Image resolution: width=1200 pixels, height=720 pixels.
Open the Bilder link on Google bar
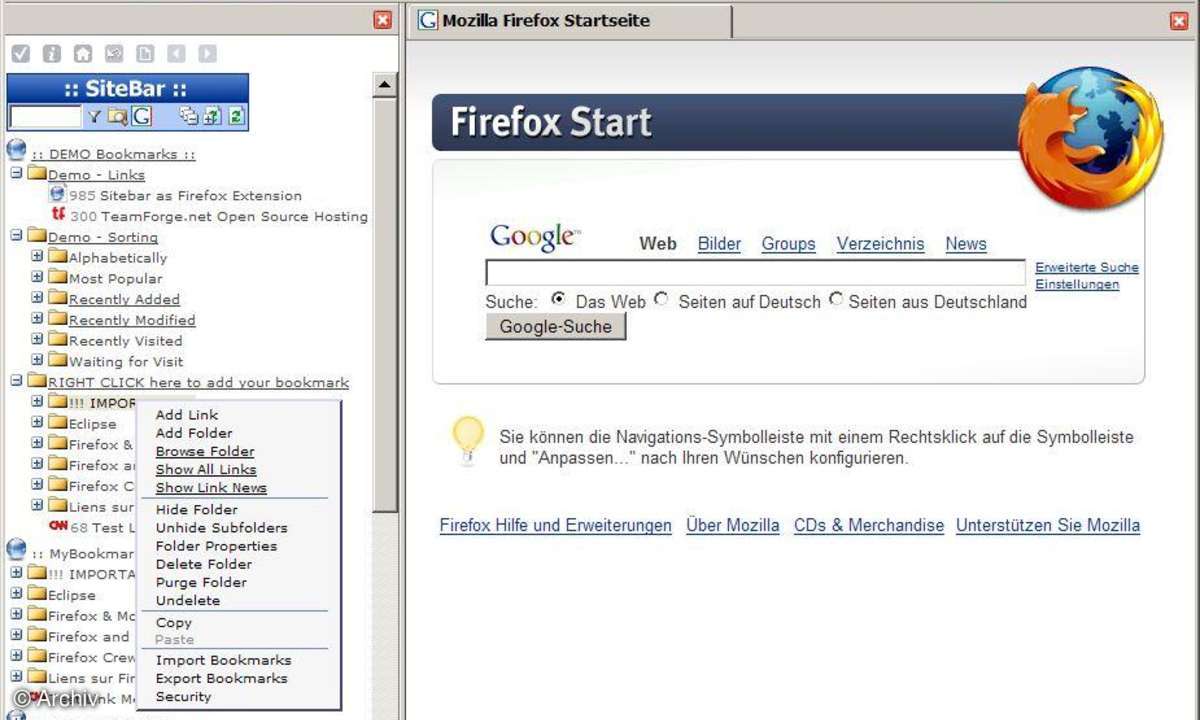tap(719, 243)
